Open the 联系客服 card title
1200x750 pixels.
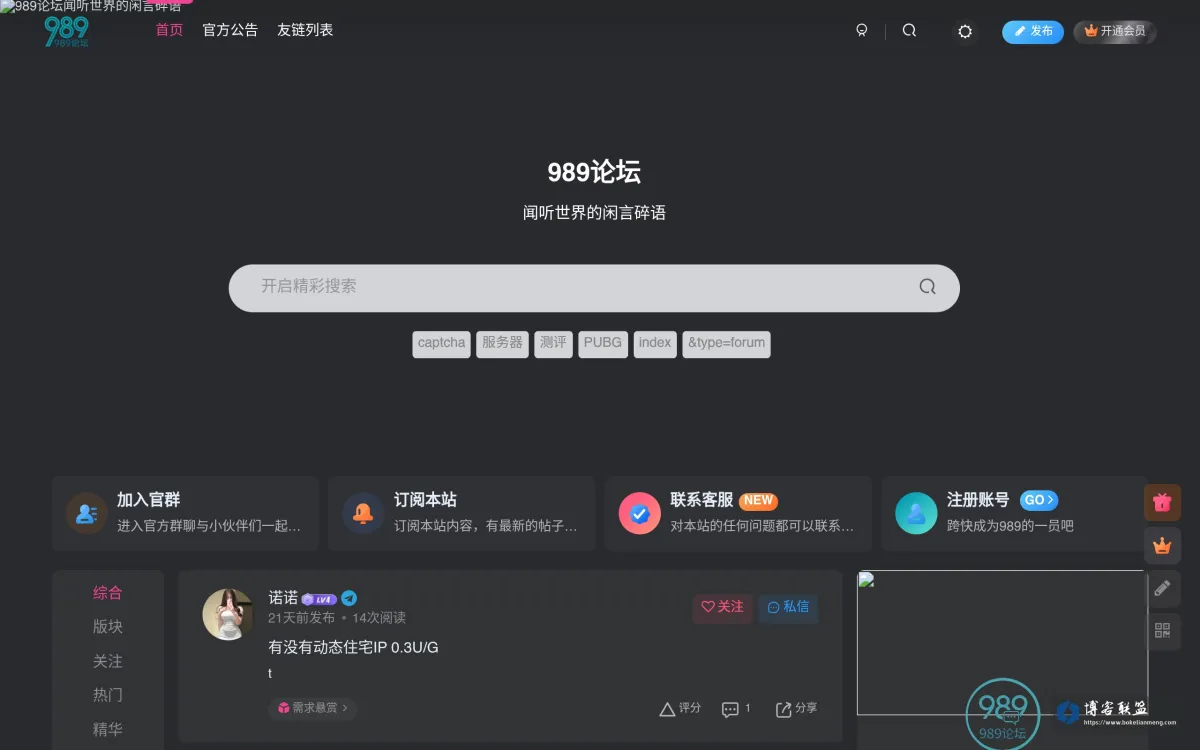702,500
